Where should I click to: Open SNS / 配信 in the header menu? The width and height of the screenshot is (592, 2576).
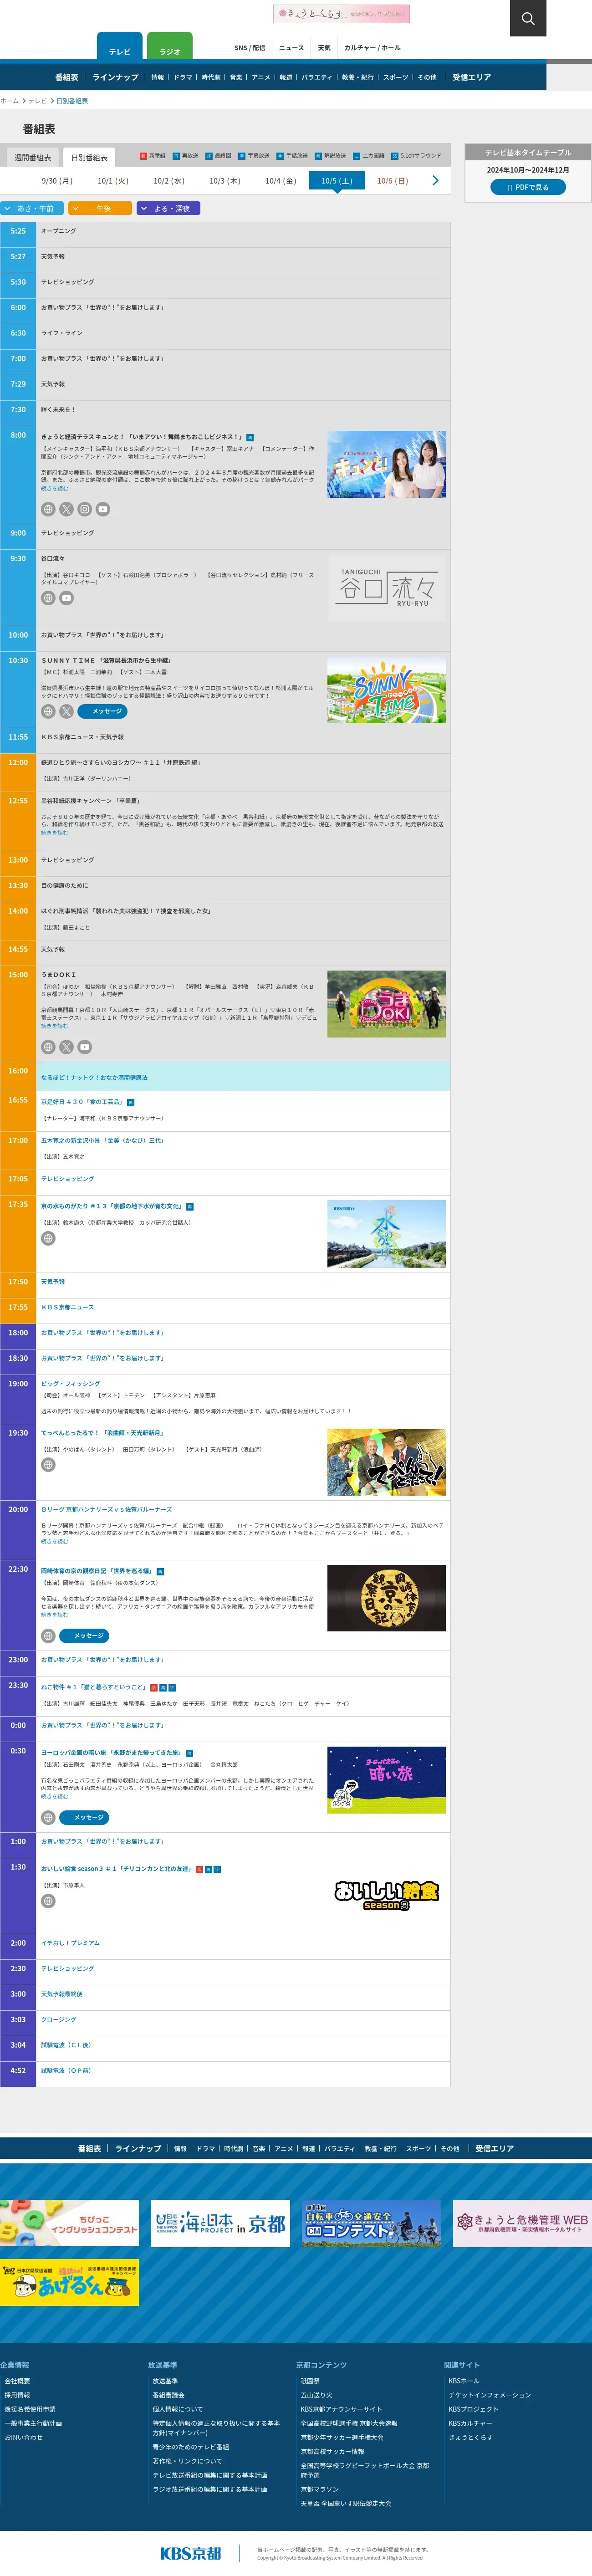click(x=250, y=48)
